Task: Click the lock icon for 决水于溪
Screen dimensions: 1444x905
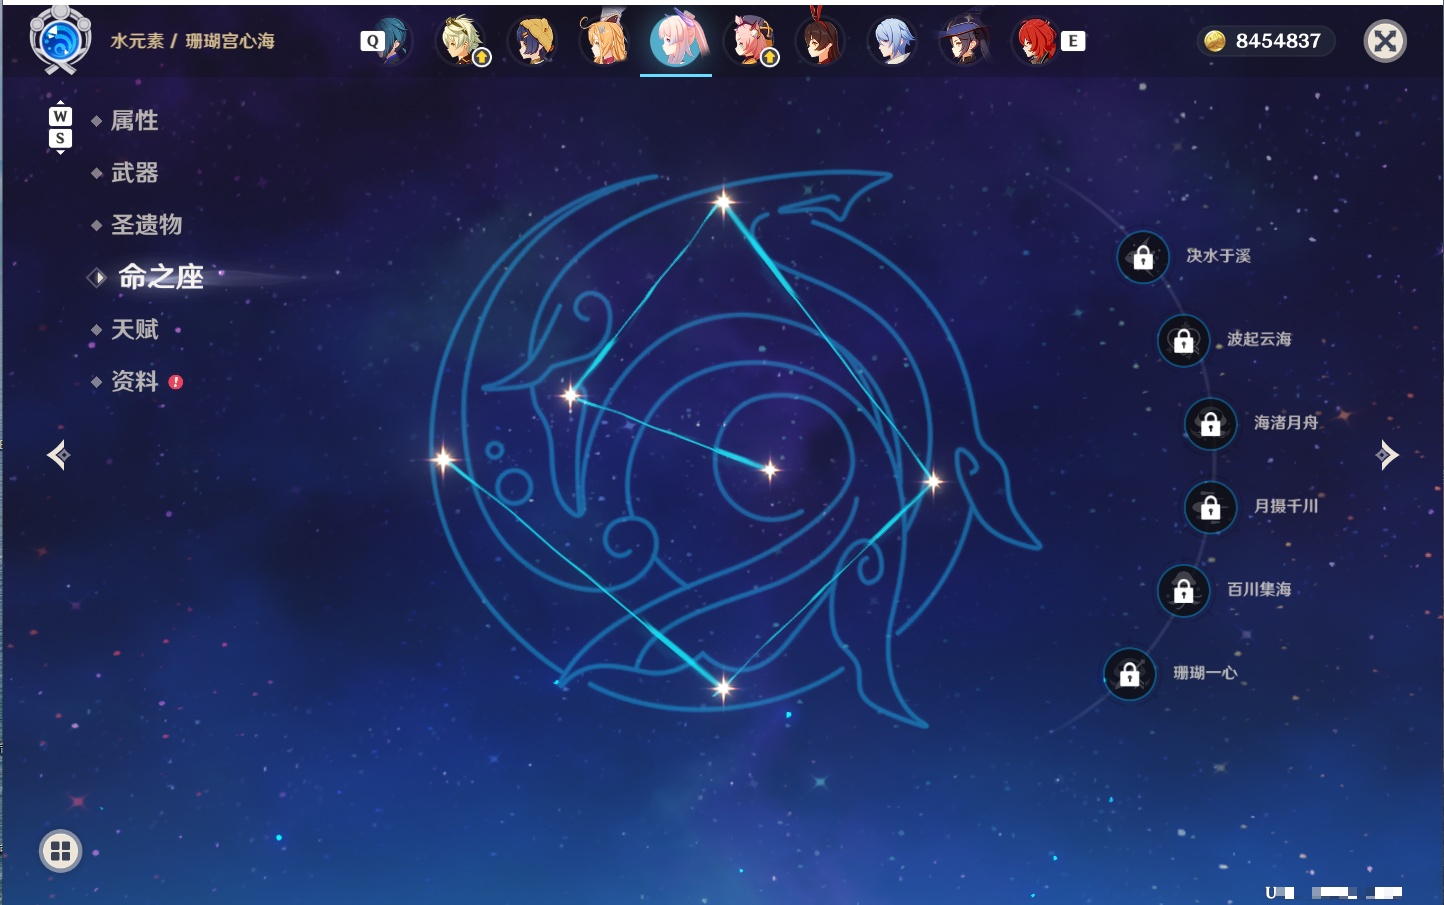Action: tap(1143, 258)
